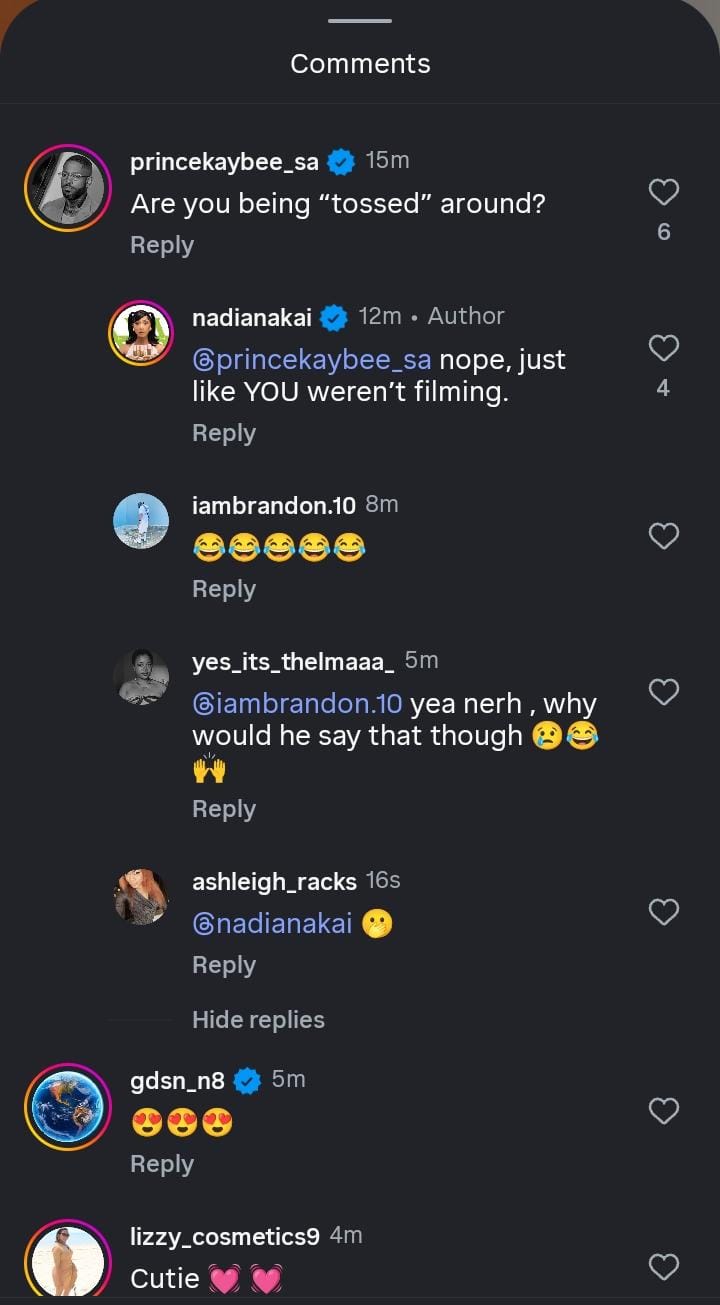Reply to ashleigh_racks' comment
Viewport: 720px width, 1305px height.
coord(224,965)
